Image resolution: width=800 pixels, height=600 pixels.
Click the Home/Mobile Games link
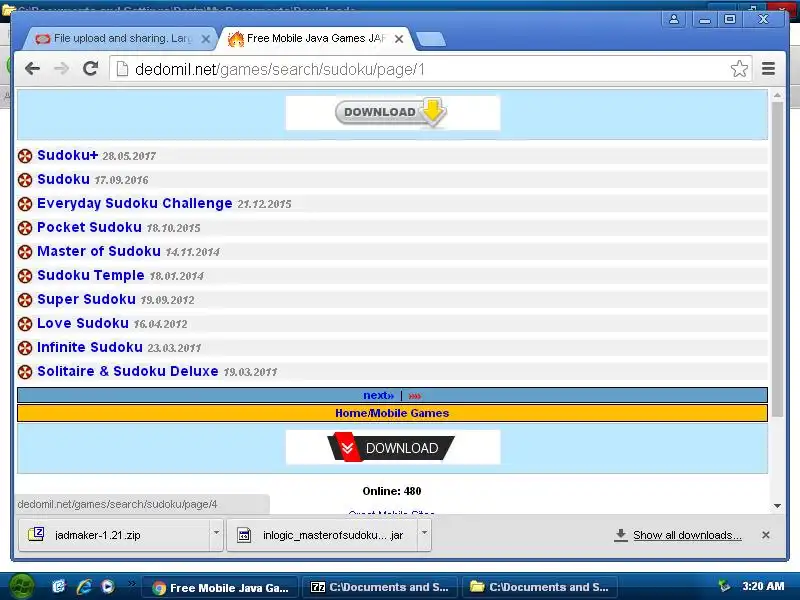pyautogui.click(x=392, y=413)
